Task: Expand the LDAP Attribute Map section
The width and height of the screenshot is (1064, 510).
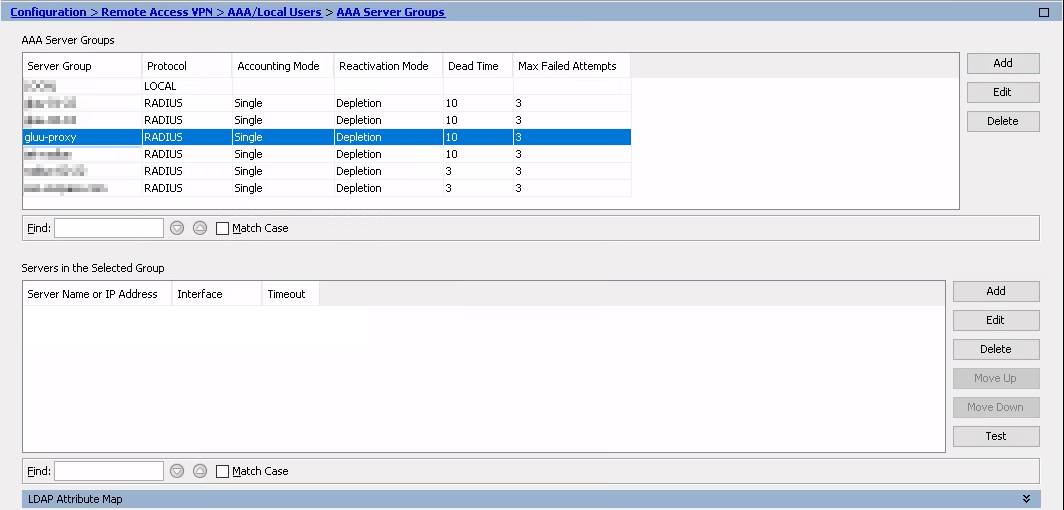Action: point(1026,498)
